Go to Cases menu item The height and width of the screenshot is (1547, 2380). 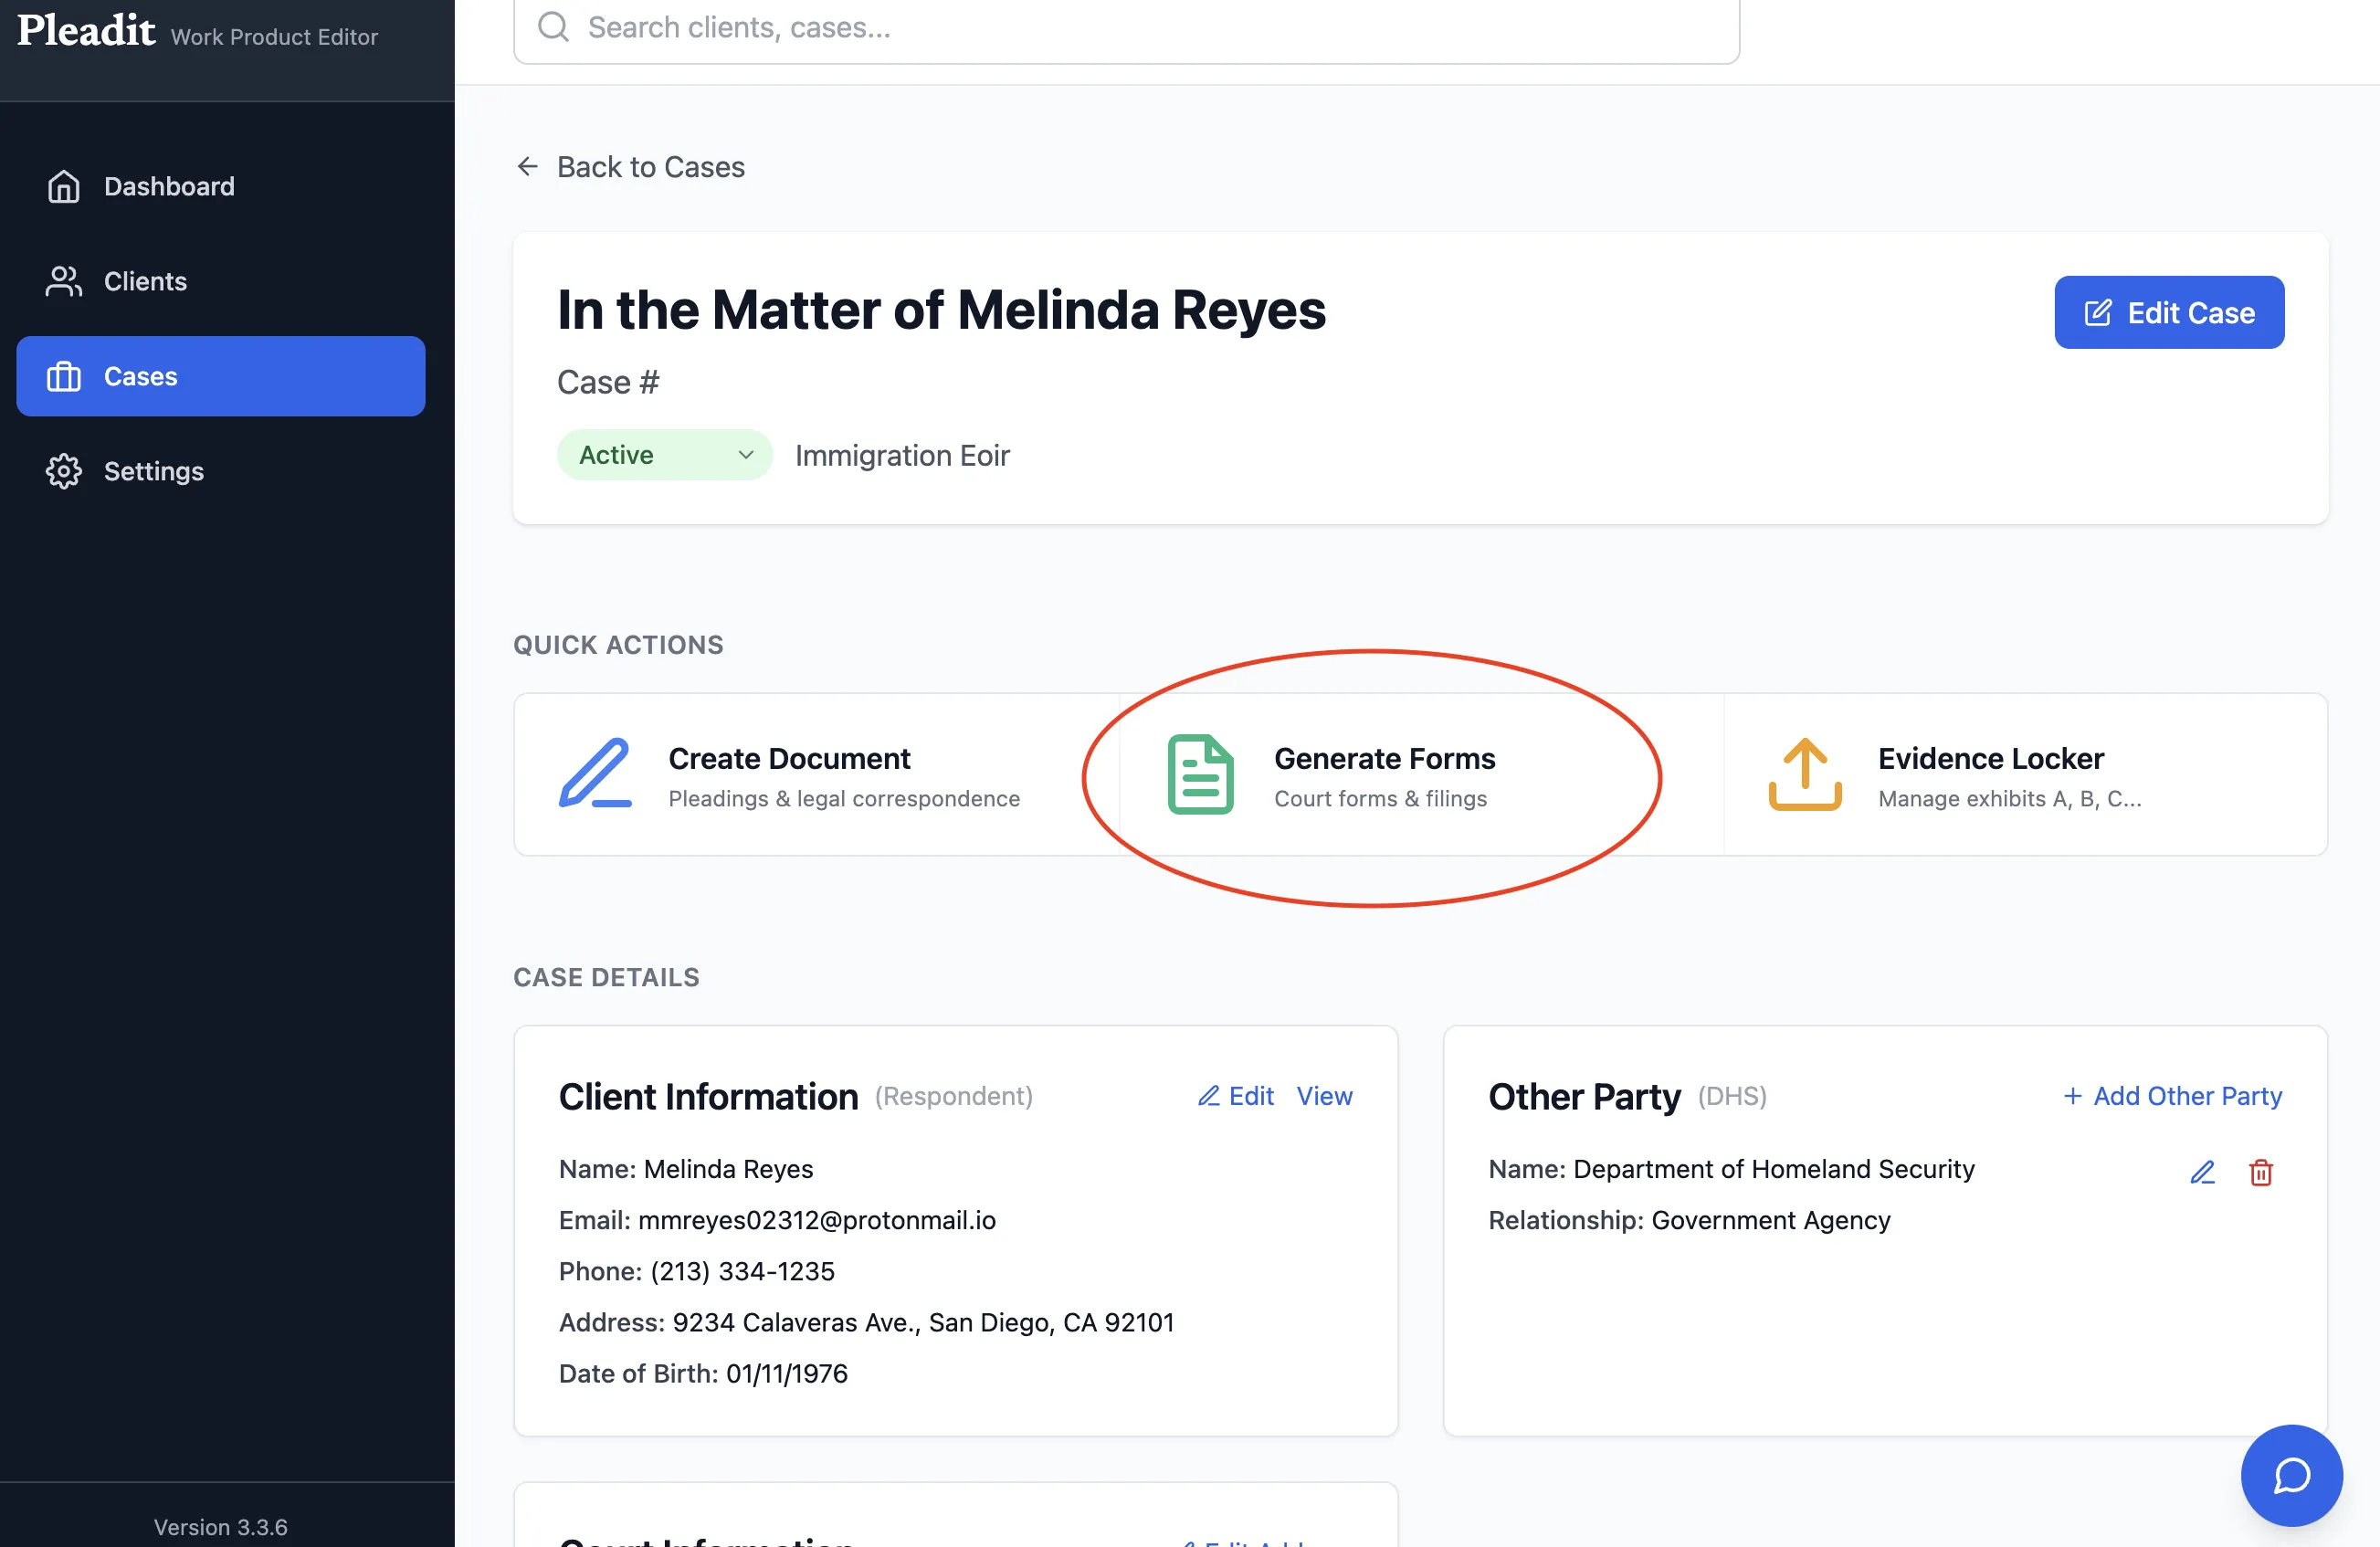click(221, 376)
